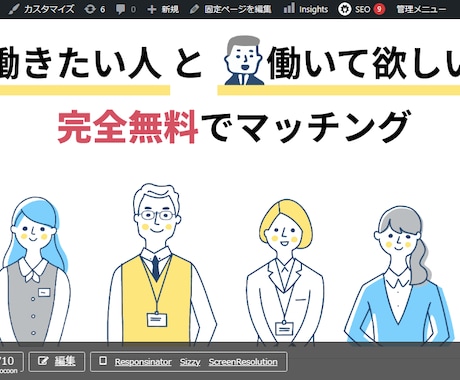Click the でマッチング headline text
The image size is (460, 380).
coord(305,127)
